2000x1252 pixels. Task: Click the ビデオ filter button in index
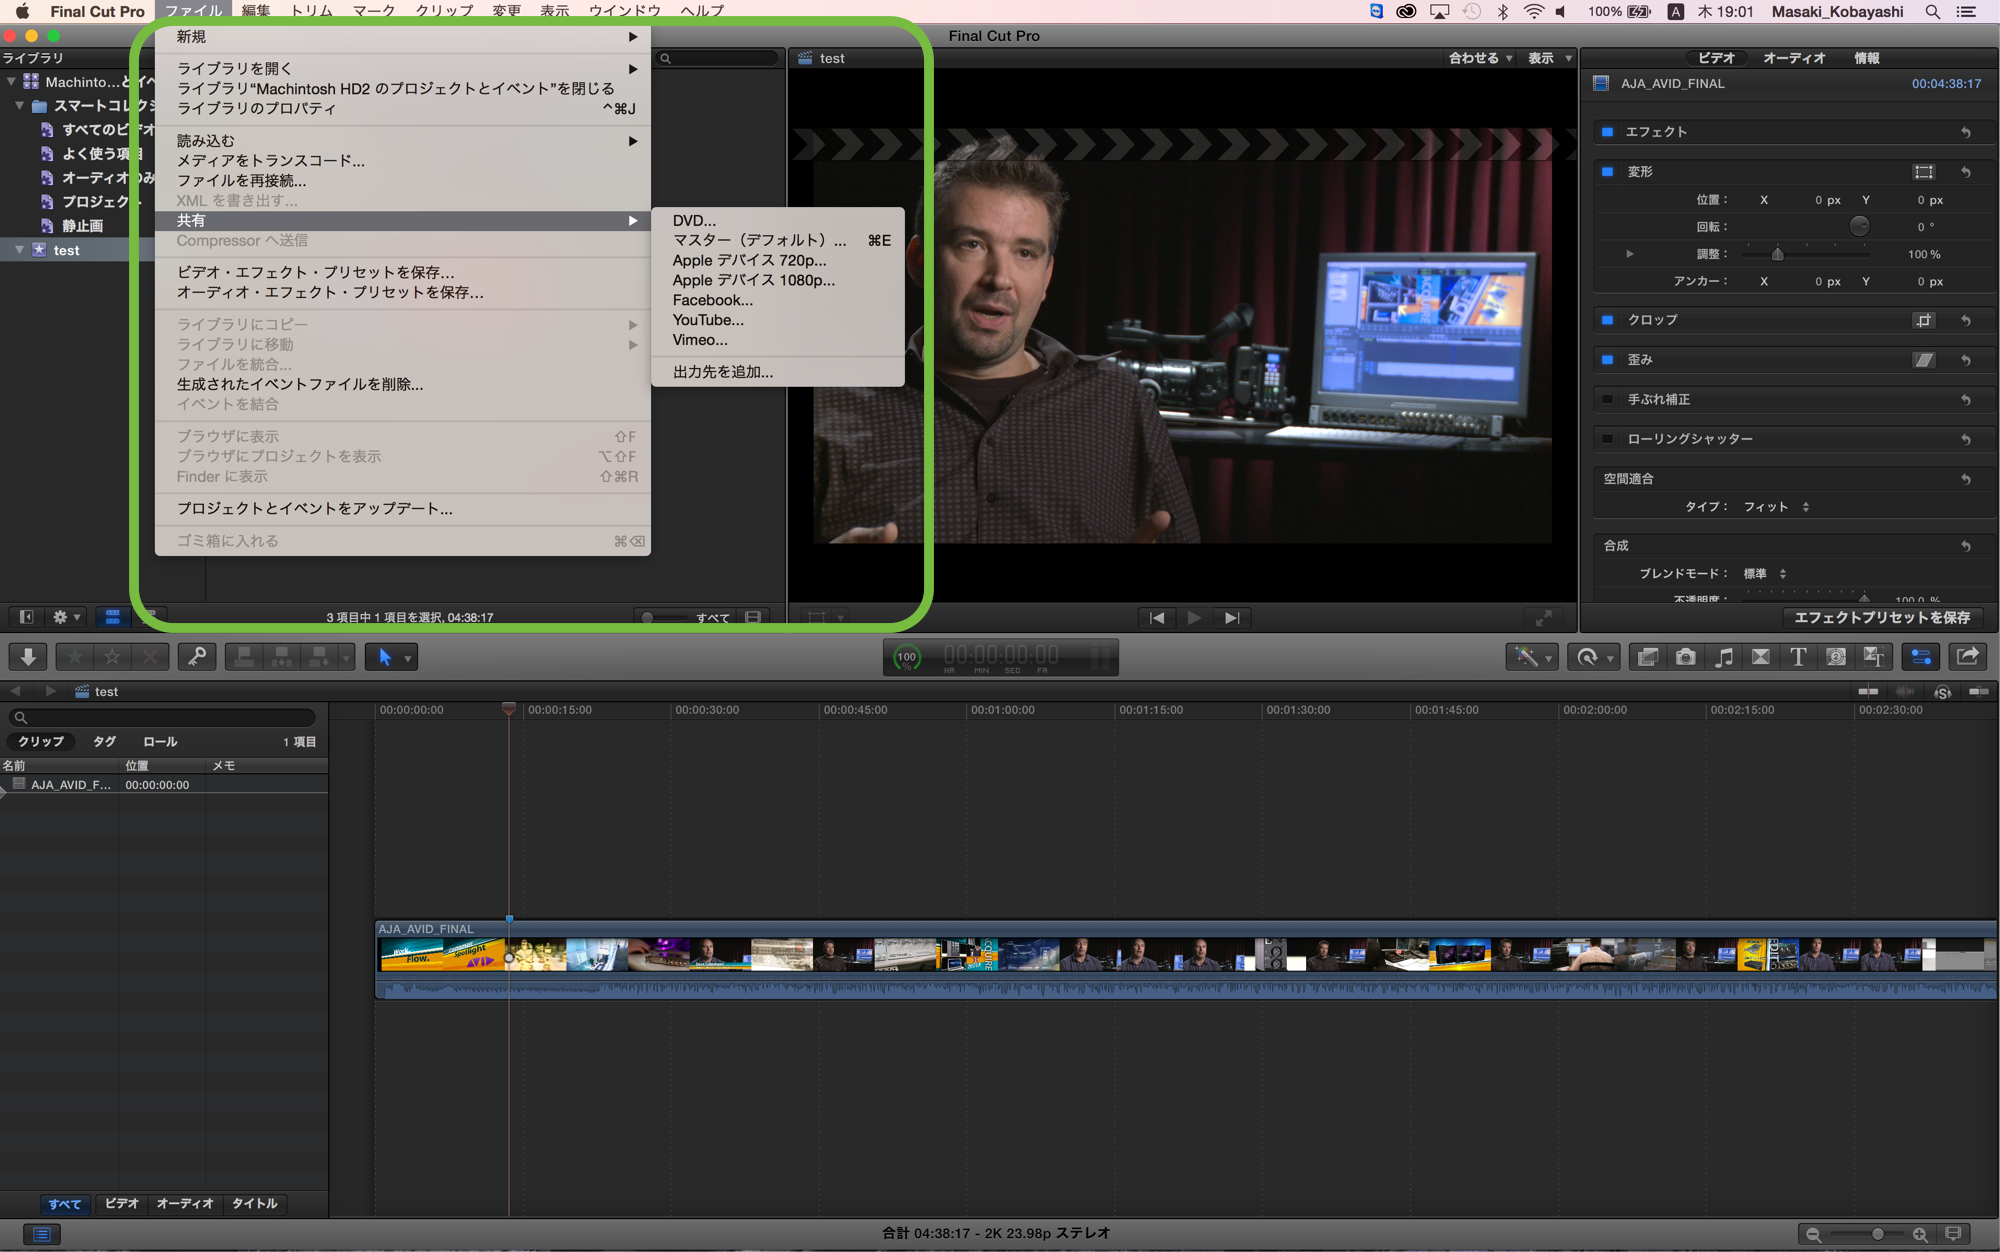pyautogui.click(x=122, y=1204)
